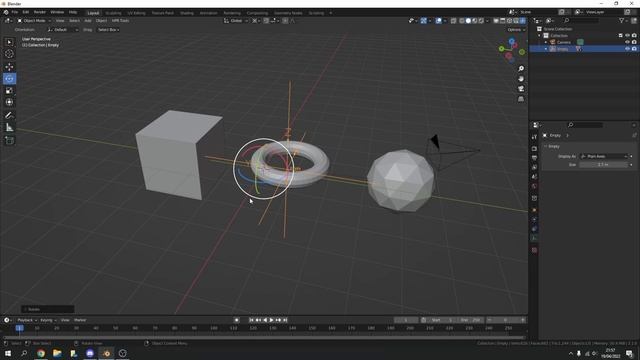Open the Orientation Default dropdown
Screen dimensions: 640x360
(x=63, y=30)
